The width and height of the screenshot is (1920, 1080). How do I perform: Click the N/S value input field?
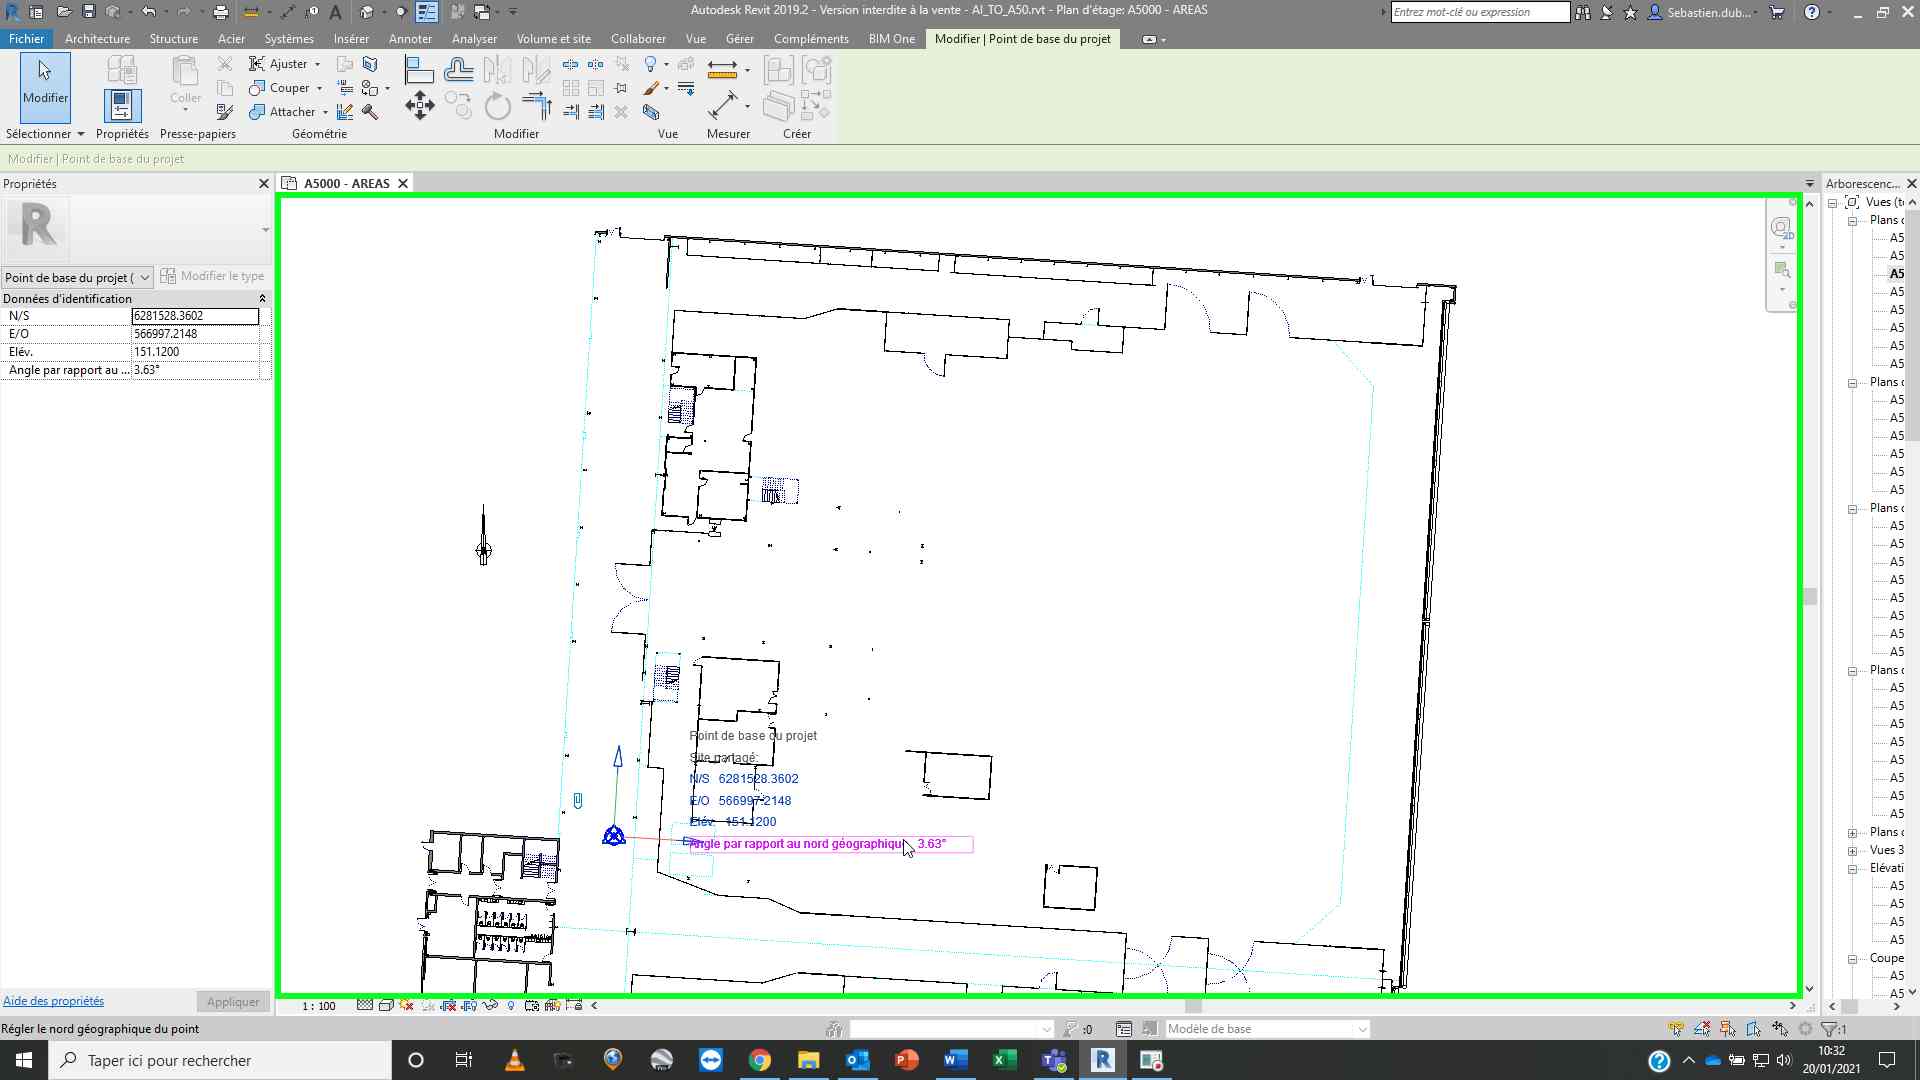click(x=195, y=316)
